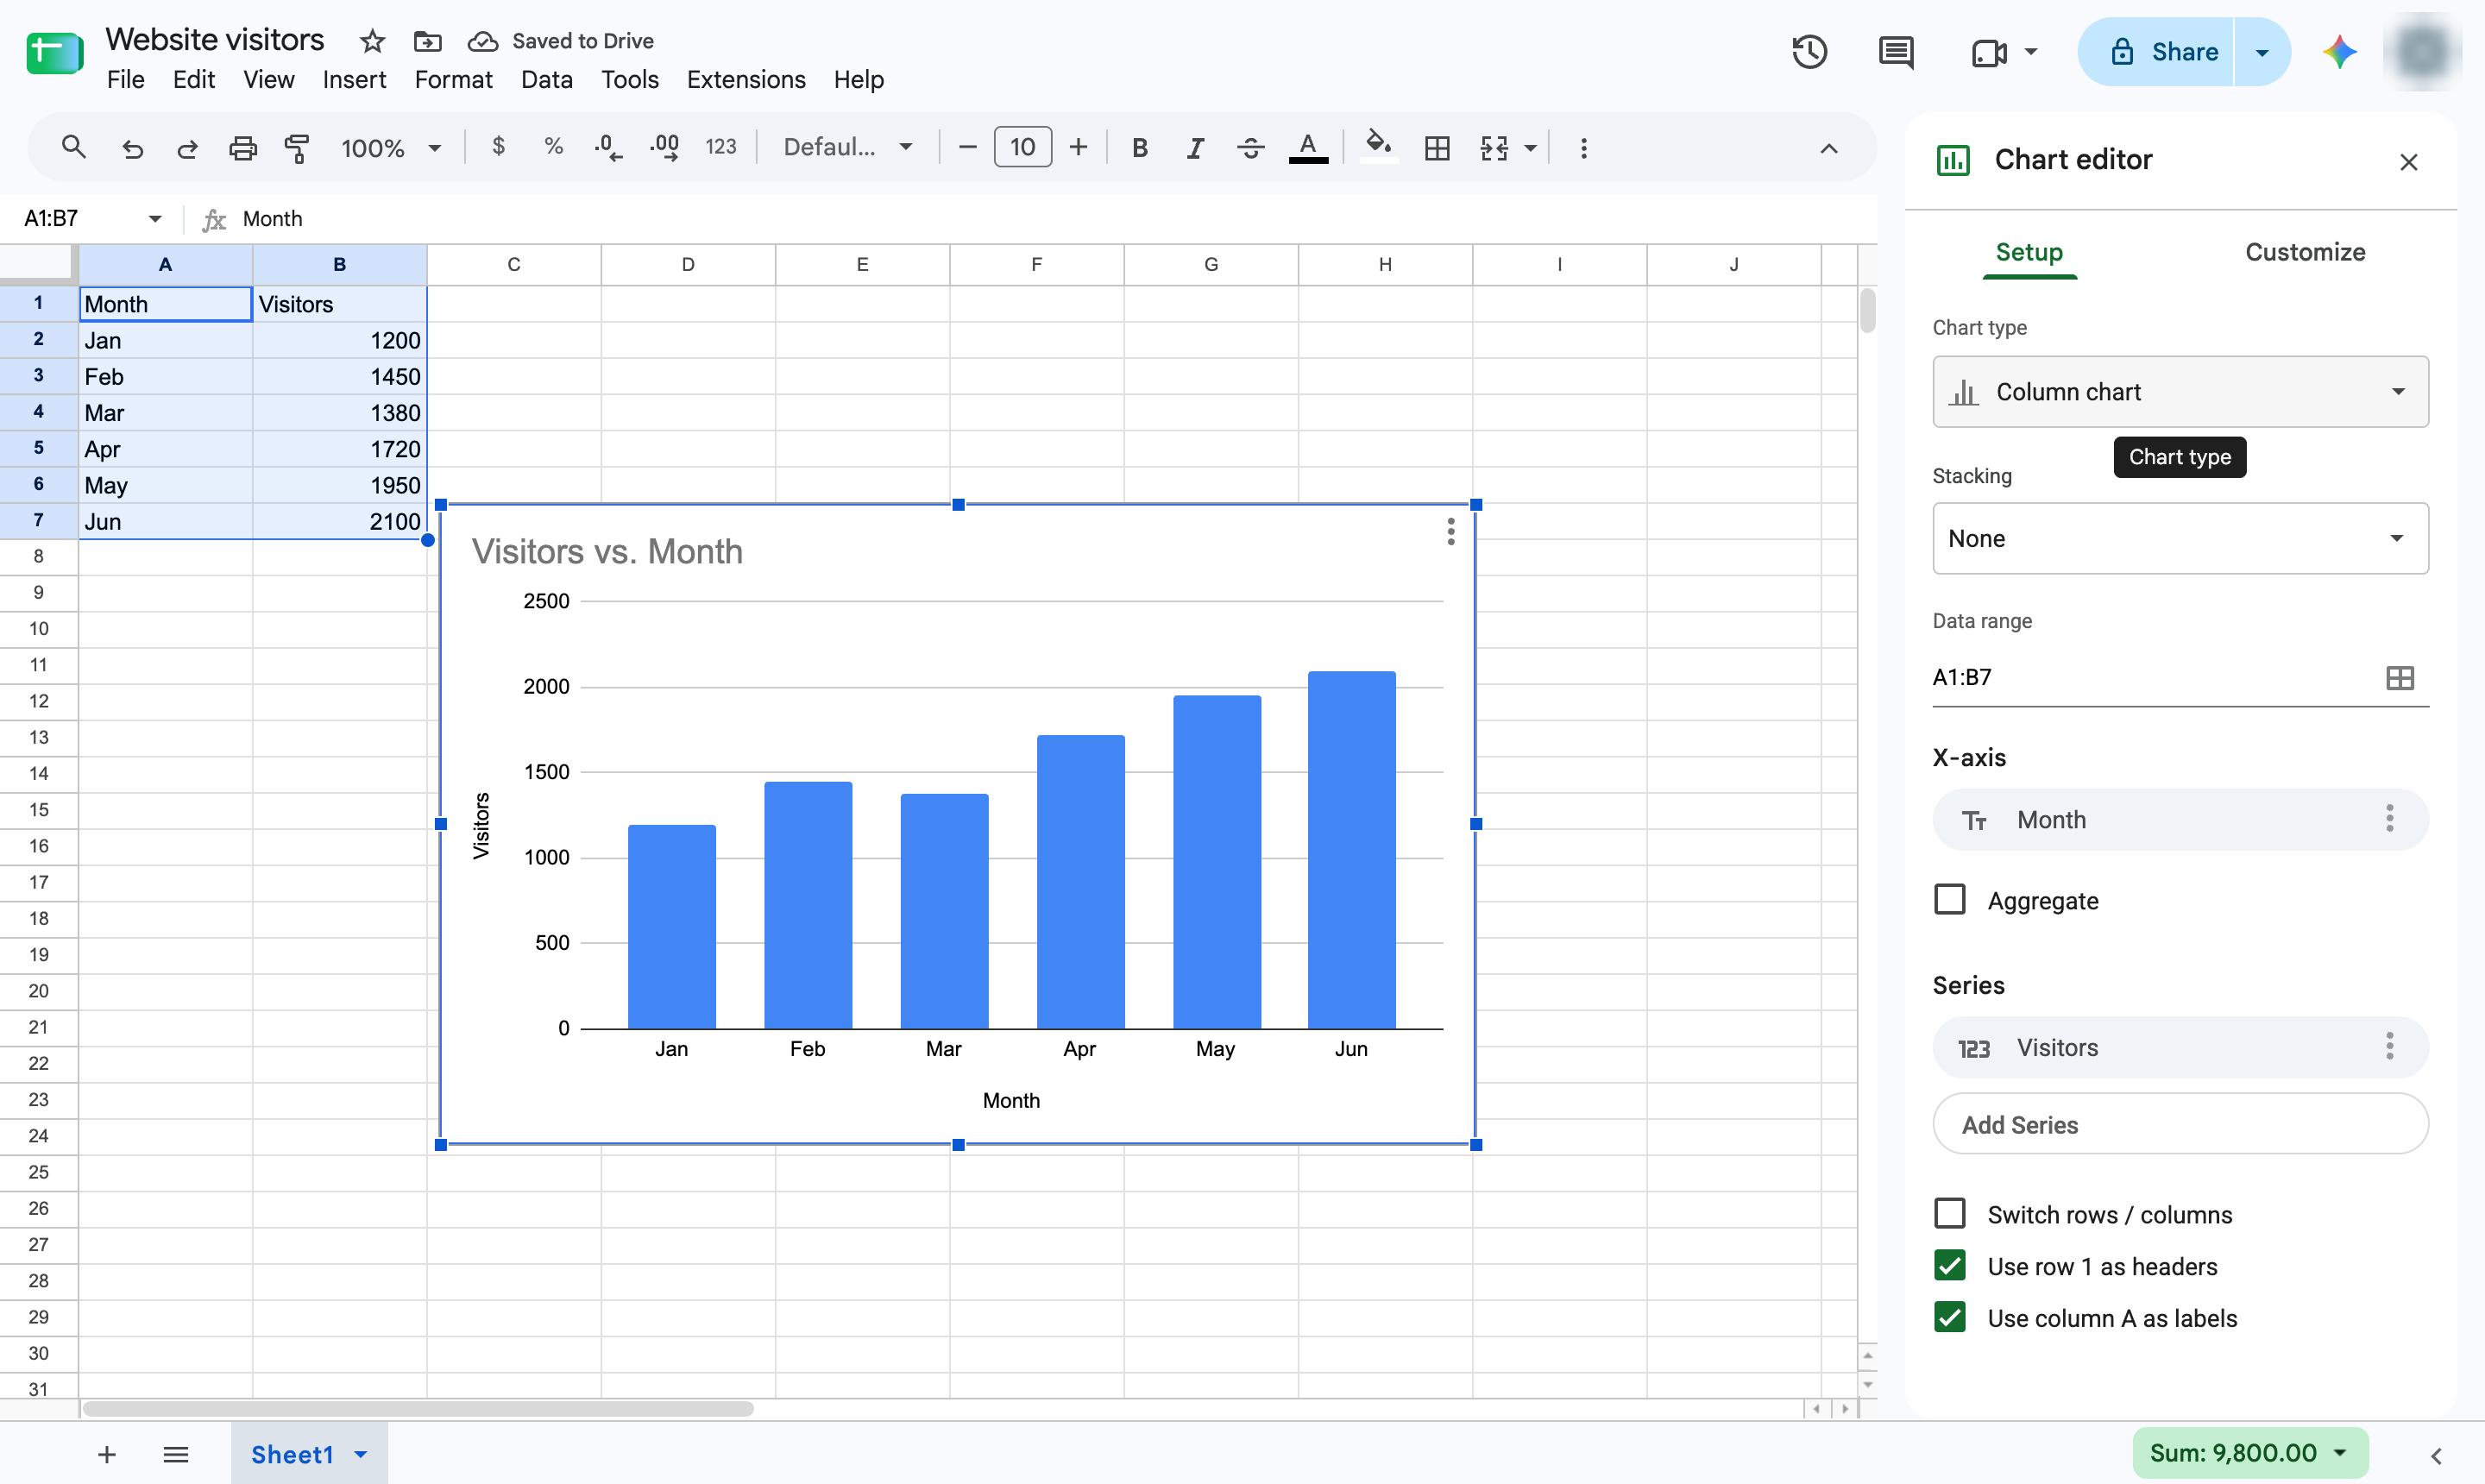
Task: Format as currency with dollar icon
Action: (x=498, y=147)
